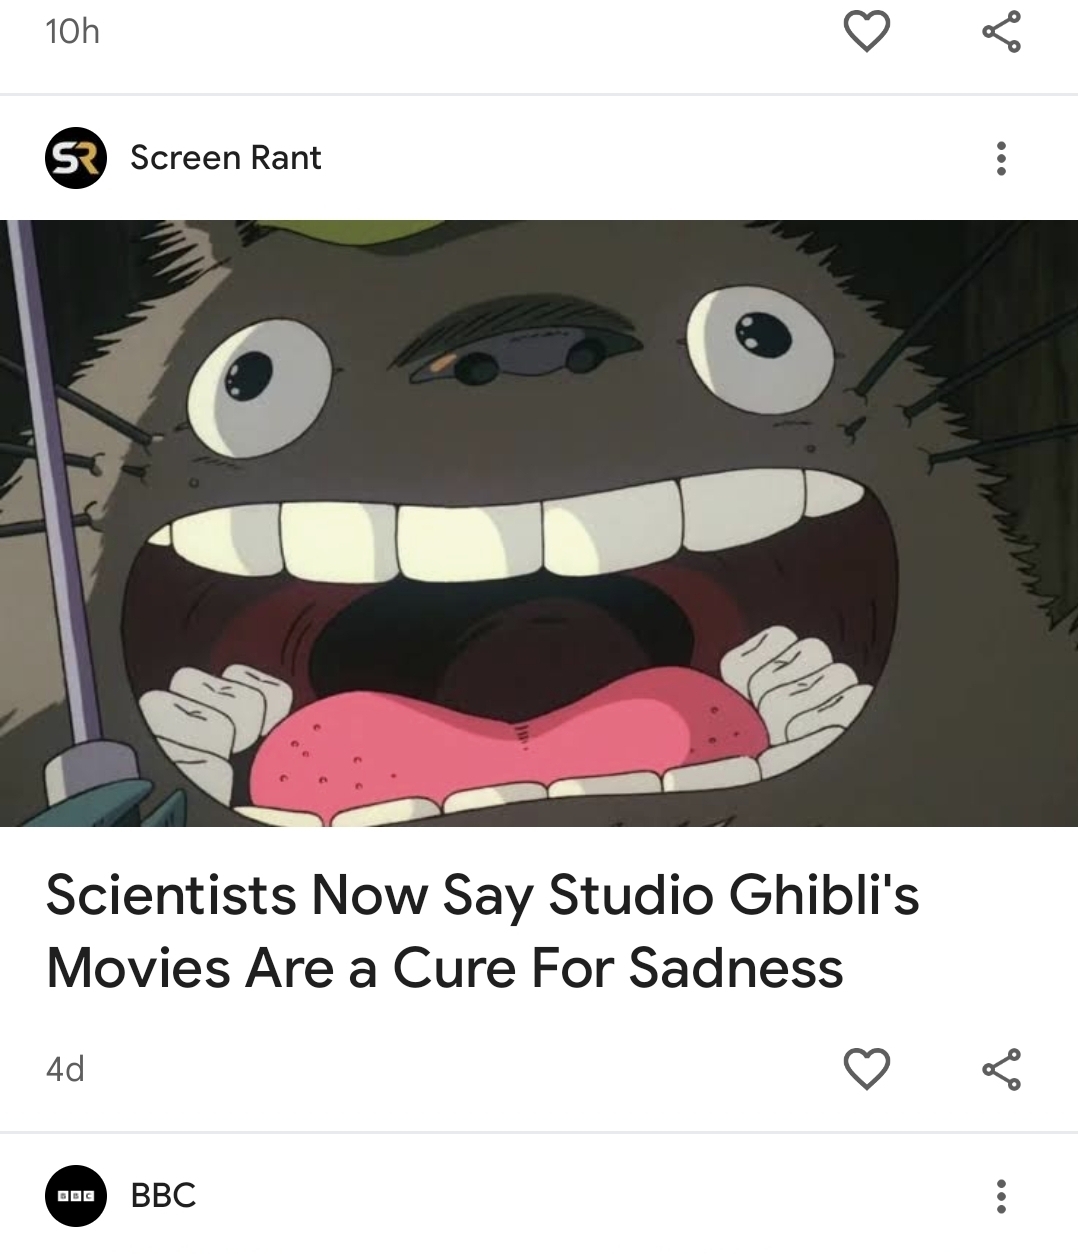Screen dimensions: 1078x1254
Task: Open more options for BBC article
Action: click(1001, 1195)
